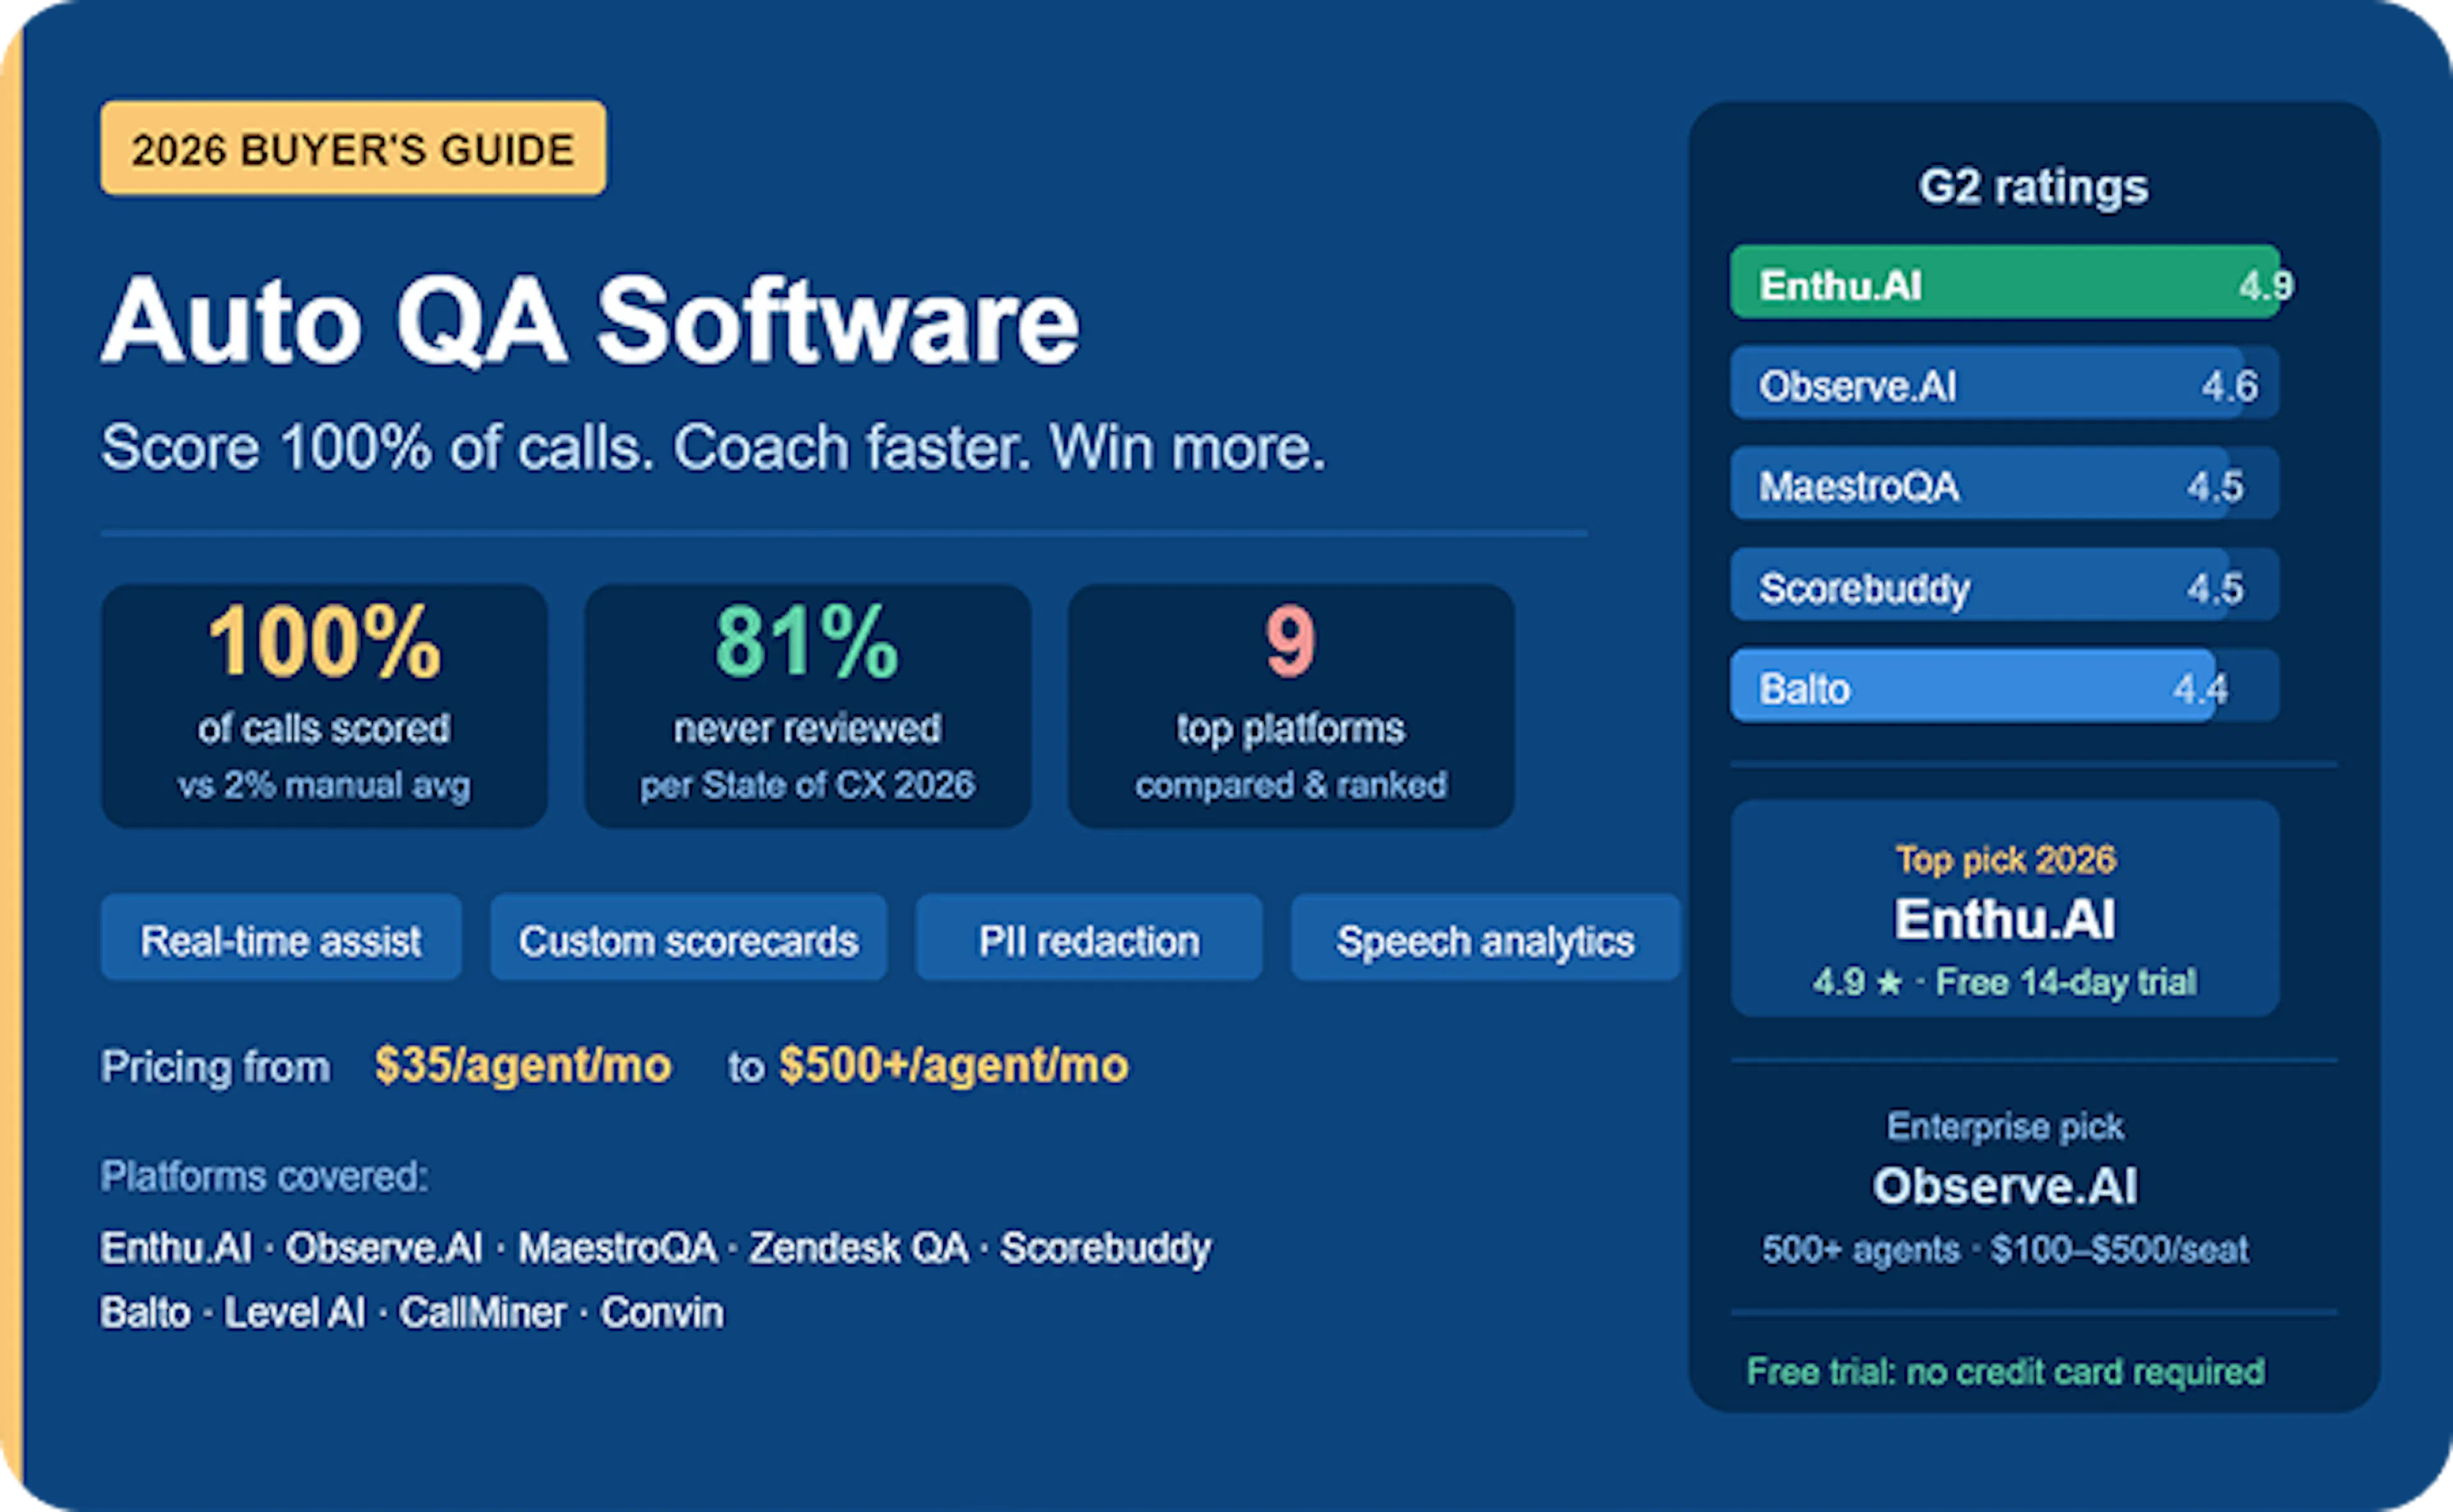Click '4.9 ★ · Free 14-day trial' text
The height and width of the screenshot is (1512, 2453).
tap(2005, 982)
